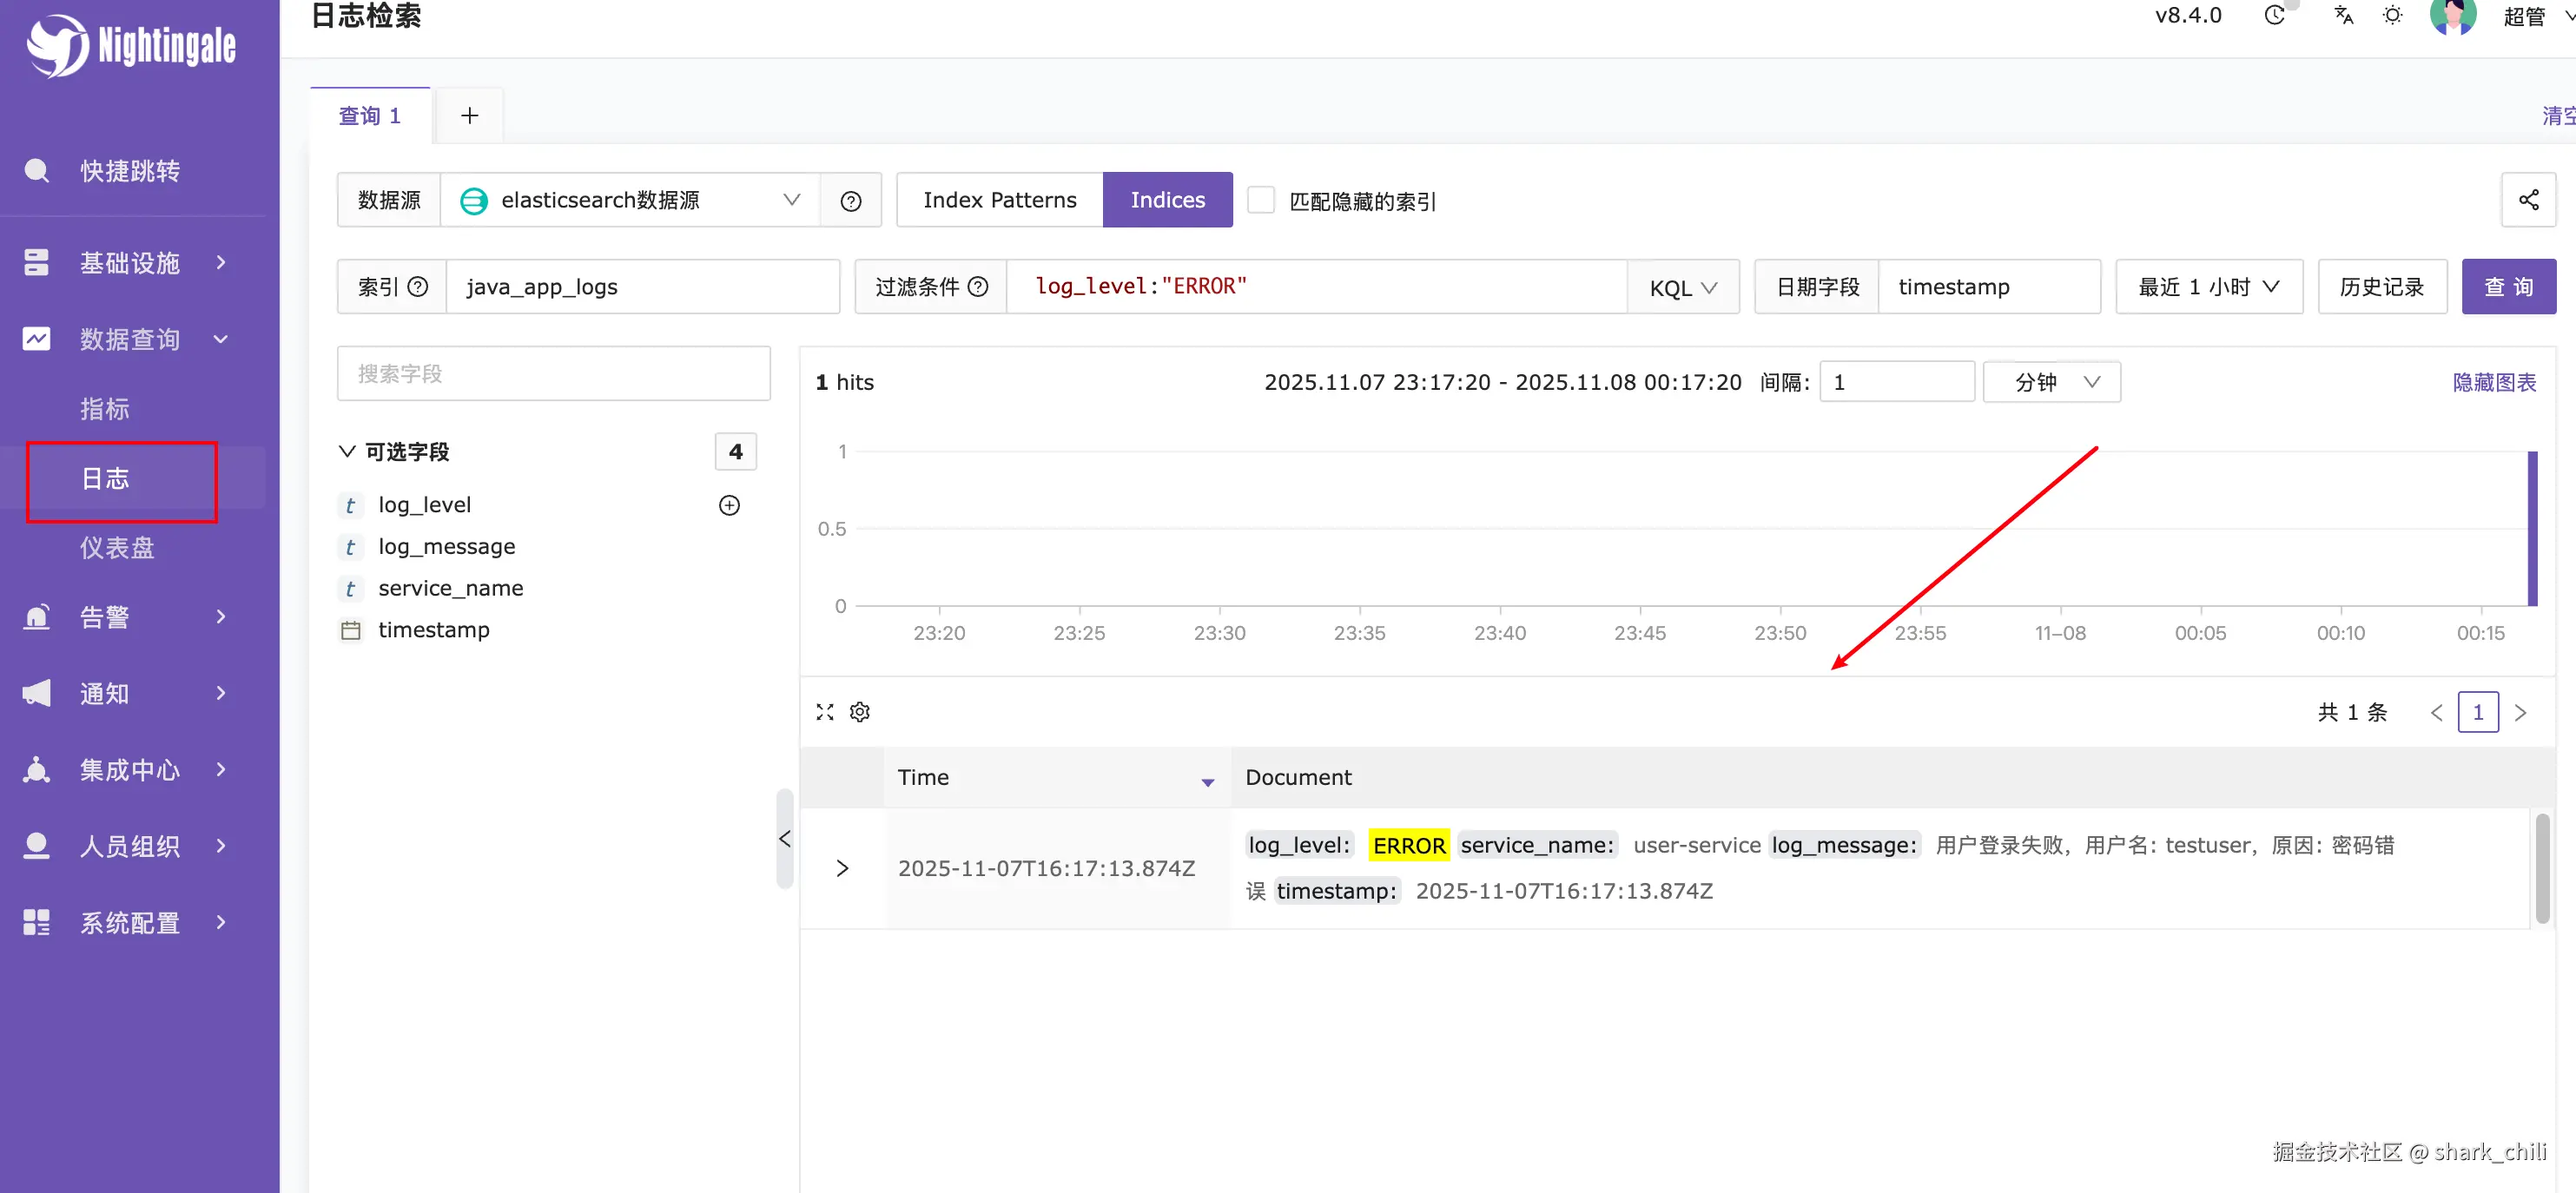Click the share icon button

pyautogui.click(x=2528, y=200)
